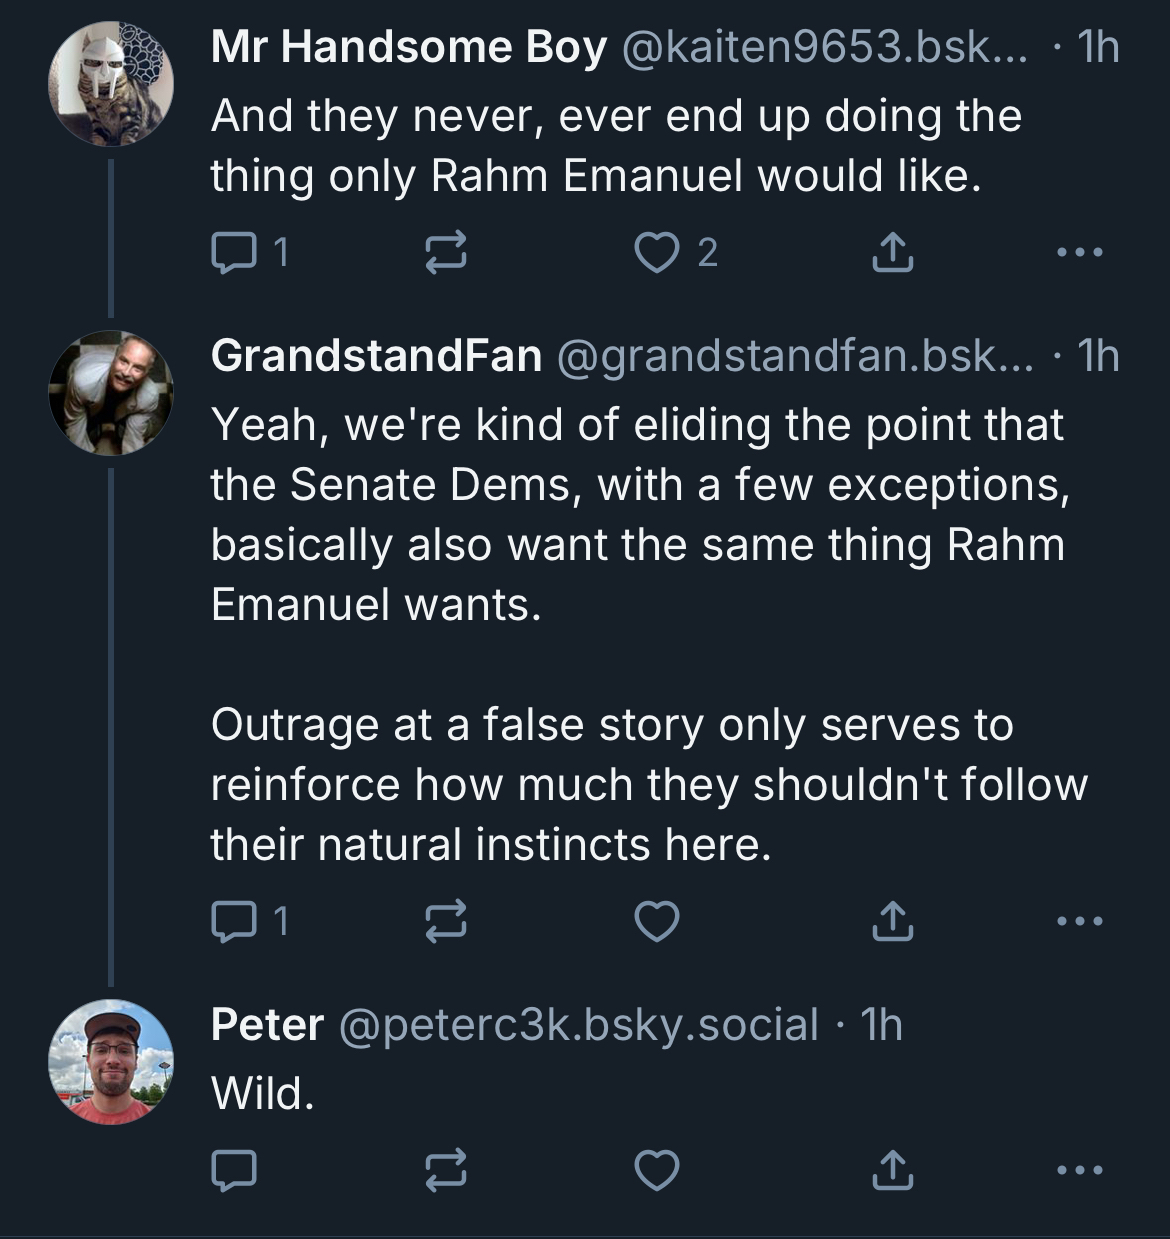This screenshot has height=1239, width=1170.
Task: Open more options for Peter's post
Action: click(x=1081, y=1169)
